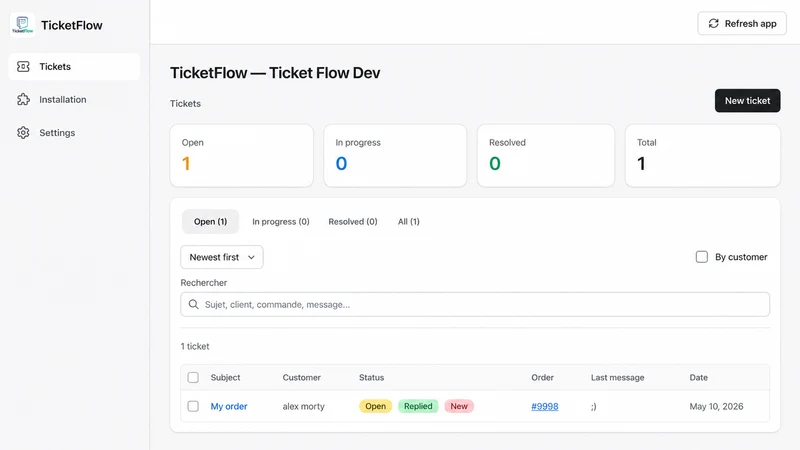Viewport: 800px width, 450px height.
Task: Click the Tickets icon in the sidebar
Action: [23, 66]
